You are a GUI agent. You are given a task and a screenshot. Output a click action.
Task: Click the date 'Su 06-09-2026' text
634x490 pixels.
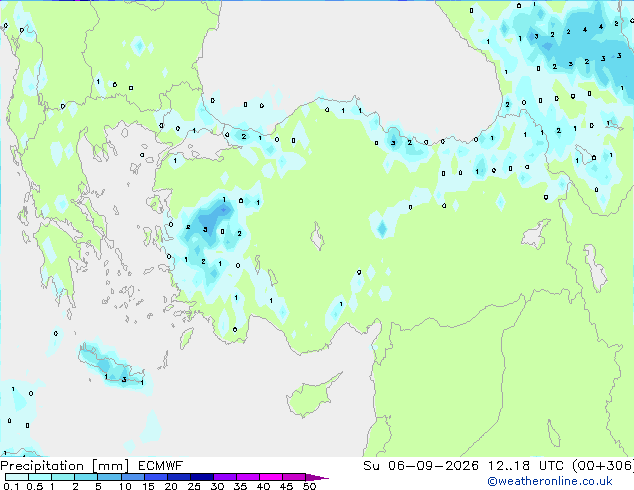pos(421,466)
